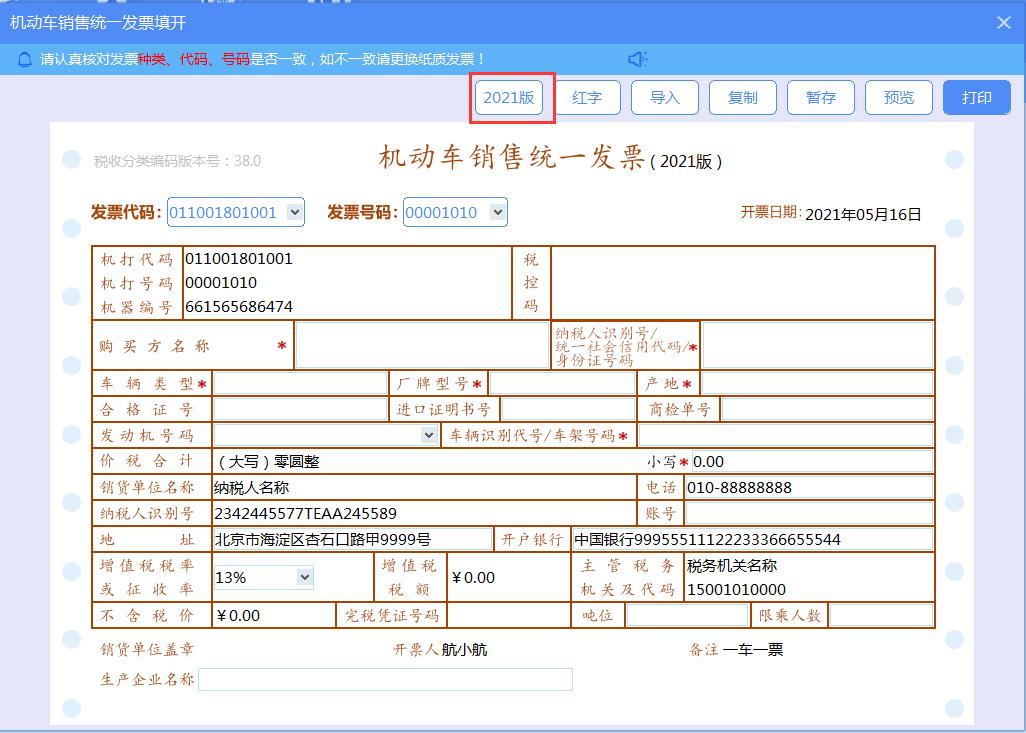
Task: Mute the alert sound with the speaker icon
Action: click(638, 58)
